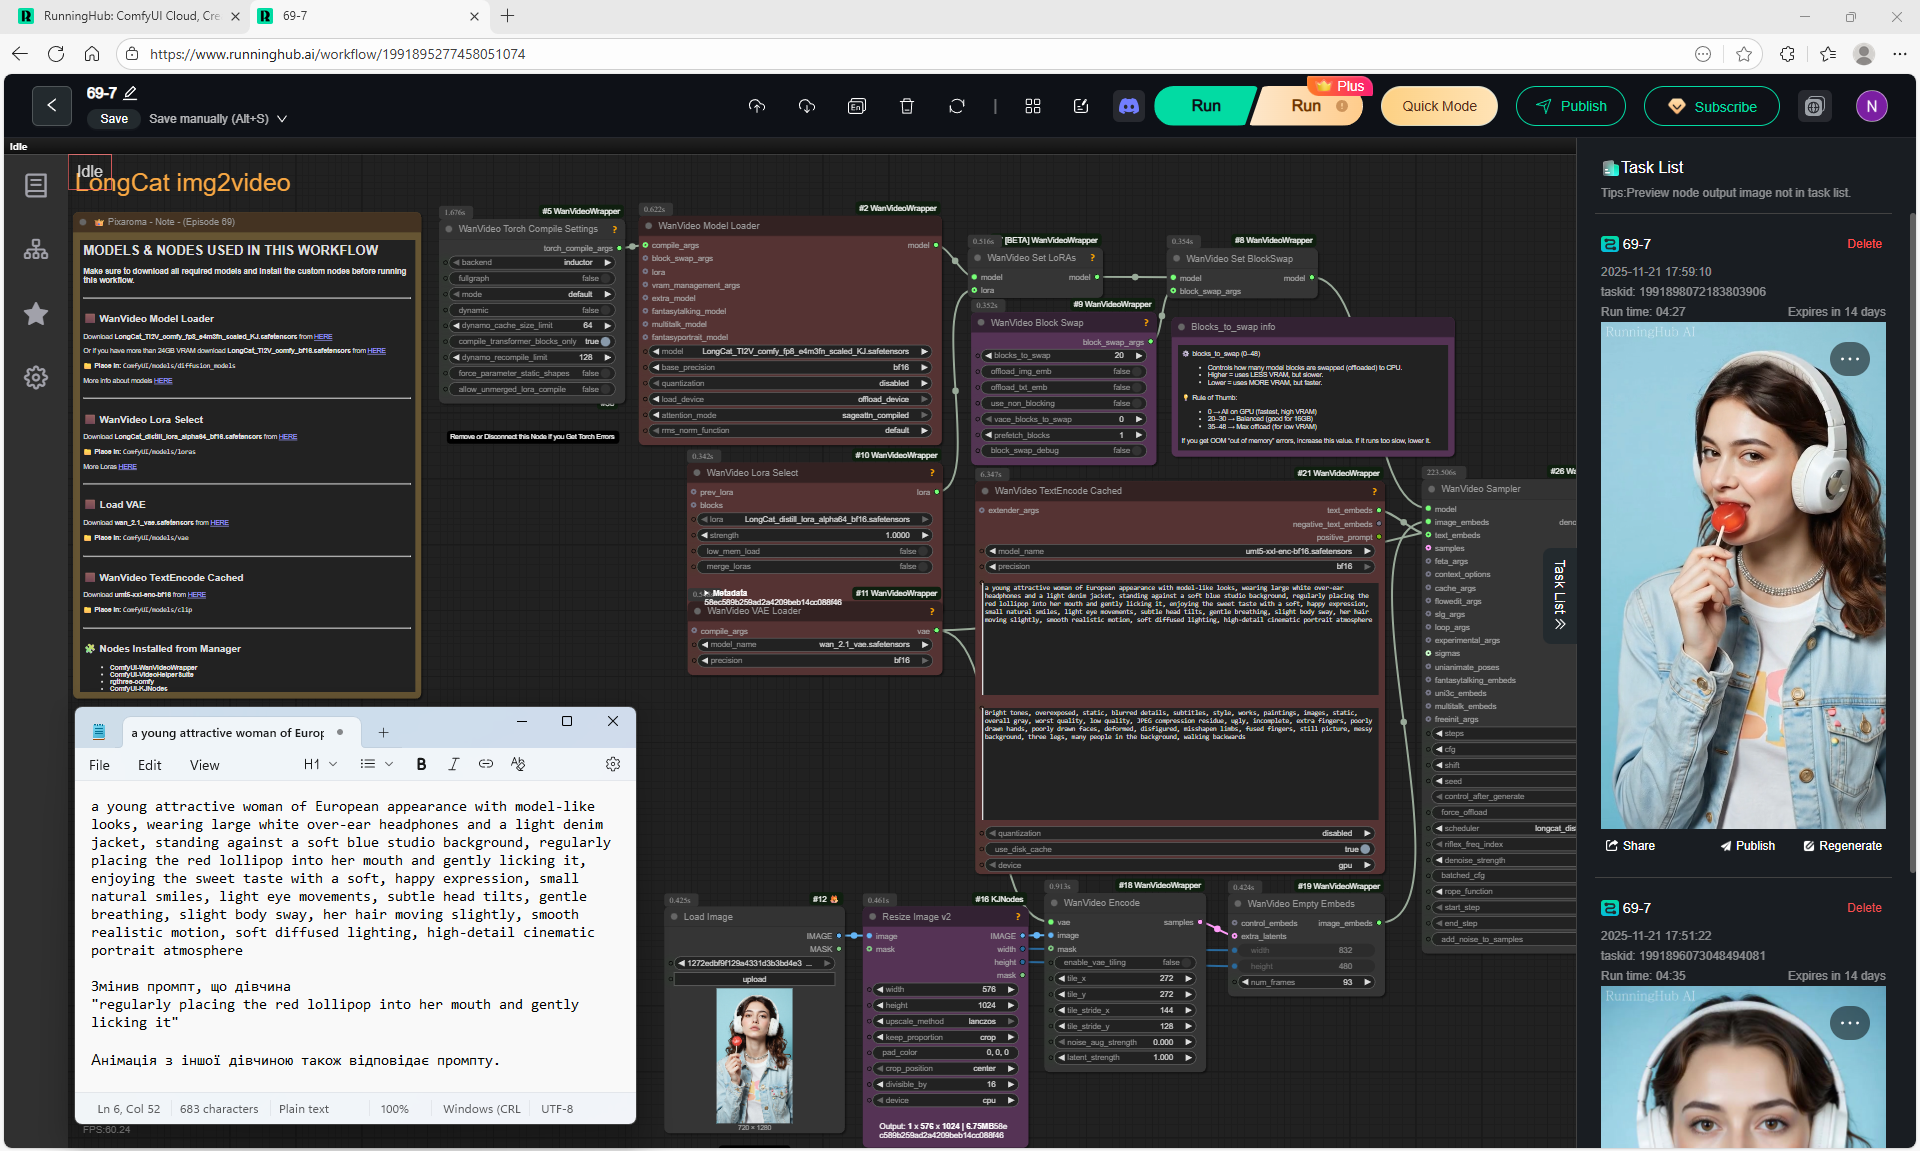
Task: Click the pencil icon to rename workflow 69-7
Action: point(130,93)
